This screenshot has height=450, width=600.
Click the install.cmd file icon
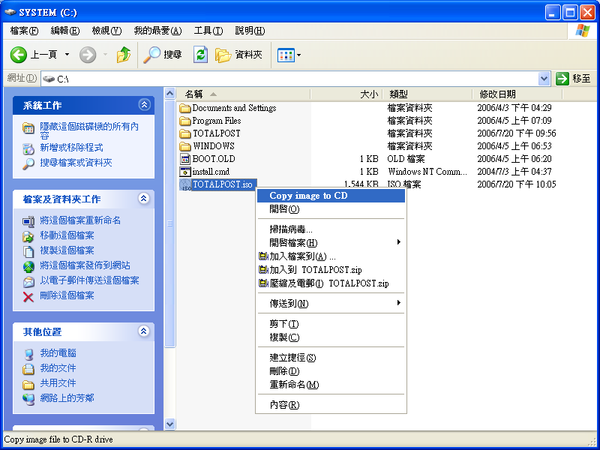(x=185, y=171)
